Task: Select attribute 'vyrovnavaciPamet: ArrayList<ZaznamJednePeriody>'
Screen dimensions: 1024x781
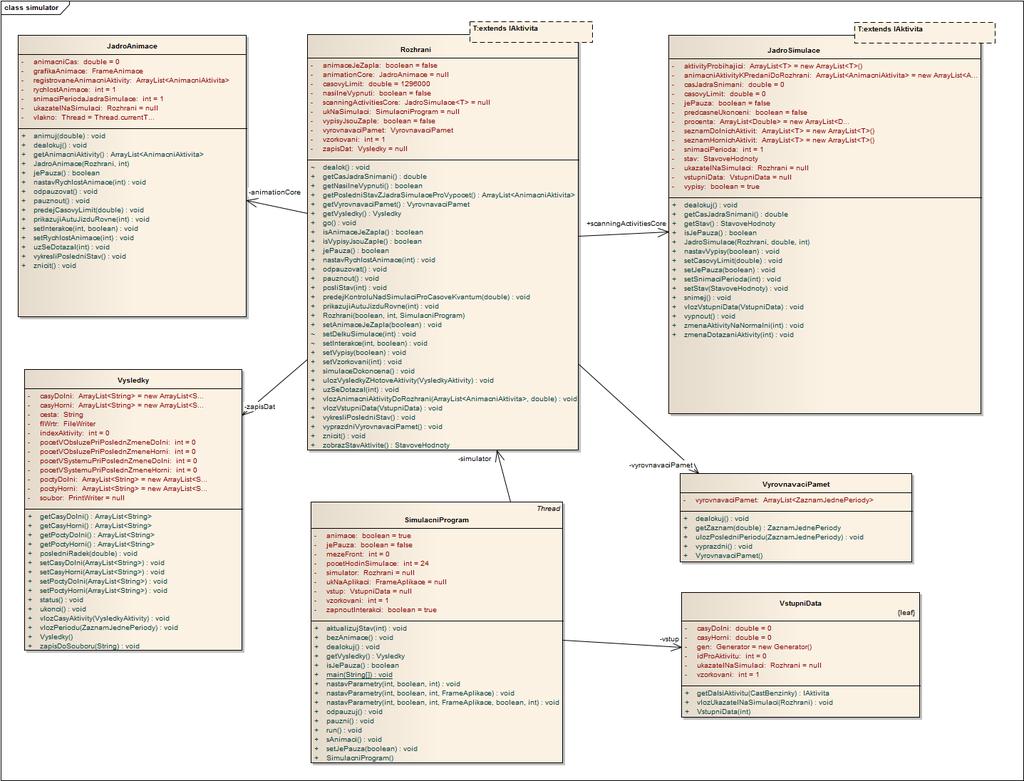Action: (x=784, y=500)
